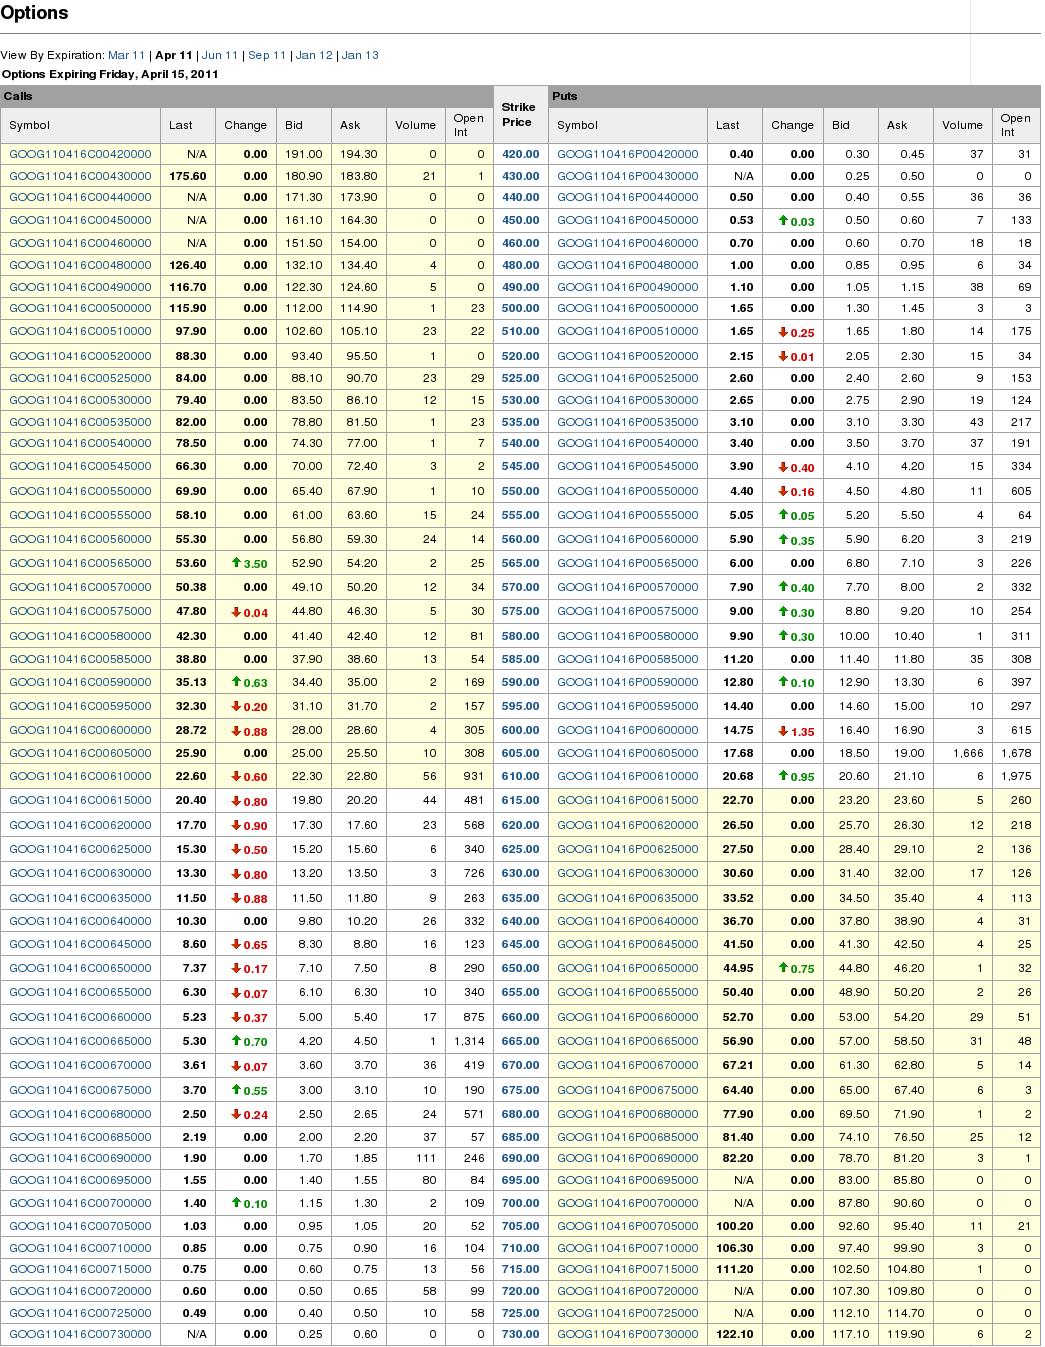Click open interest 931 on the 610 call

click(474, 776)
